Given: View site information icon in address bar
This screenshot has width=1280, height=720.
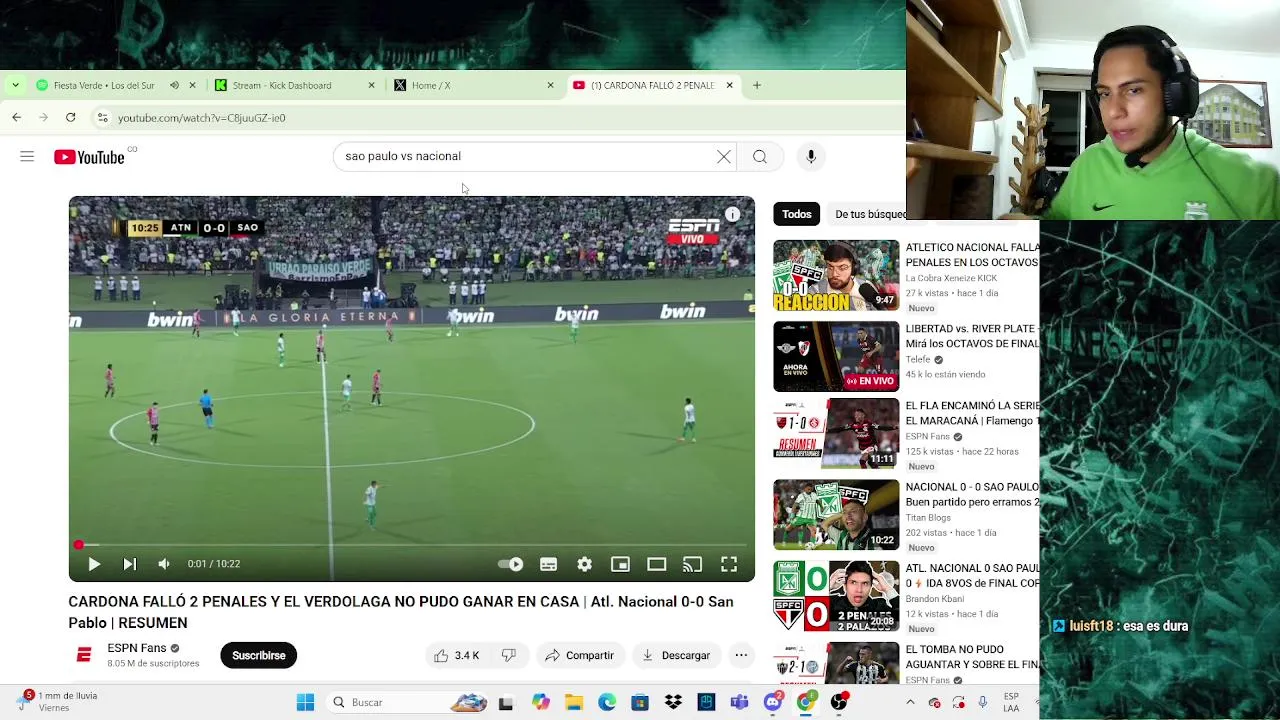Looking at the screenshot, I should click(x=102, y=117).
